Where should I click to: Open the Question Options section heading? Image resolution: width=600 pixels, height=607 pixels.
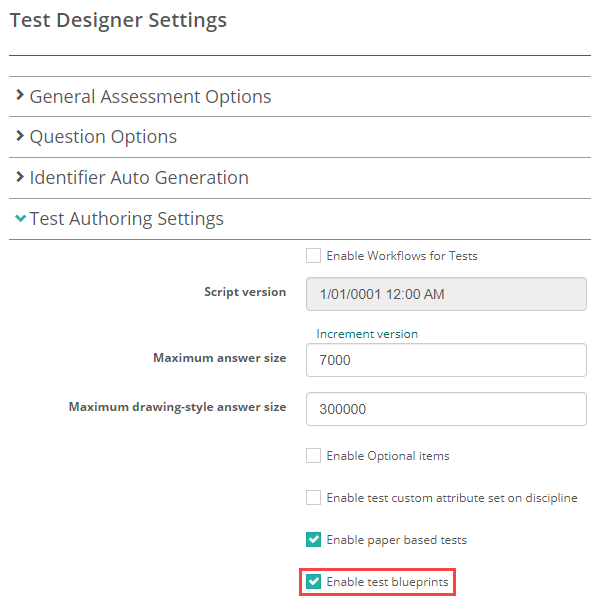[x=103, y=137]
